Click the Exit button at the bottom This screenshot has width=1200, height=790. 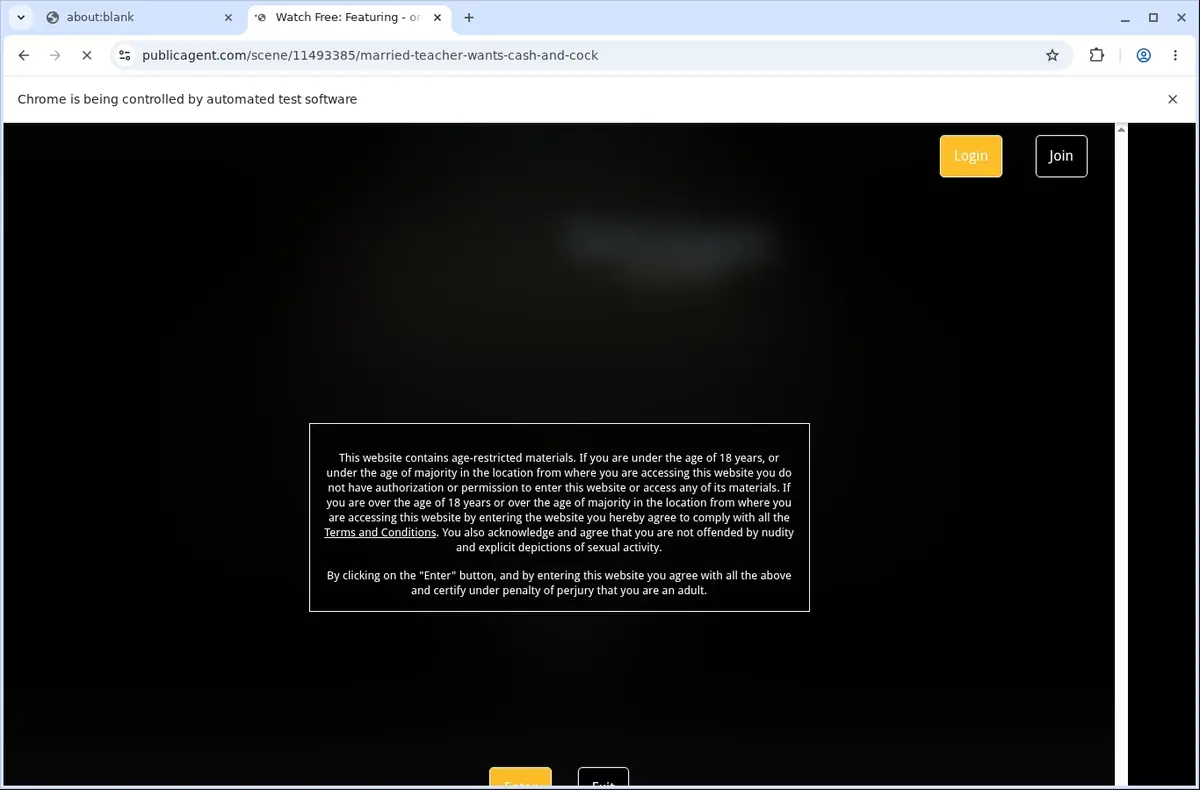603,778
